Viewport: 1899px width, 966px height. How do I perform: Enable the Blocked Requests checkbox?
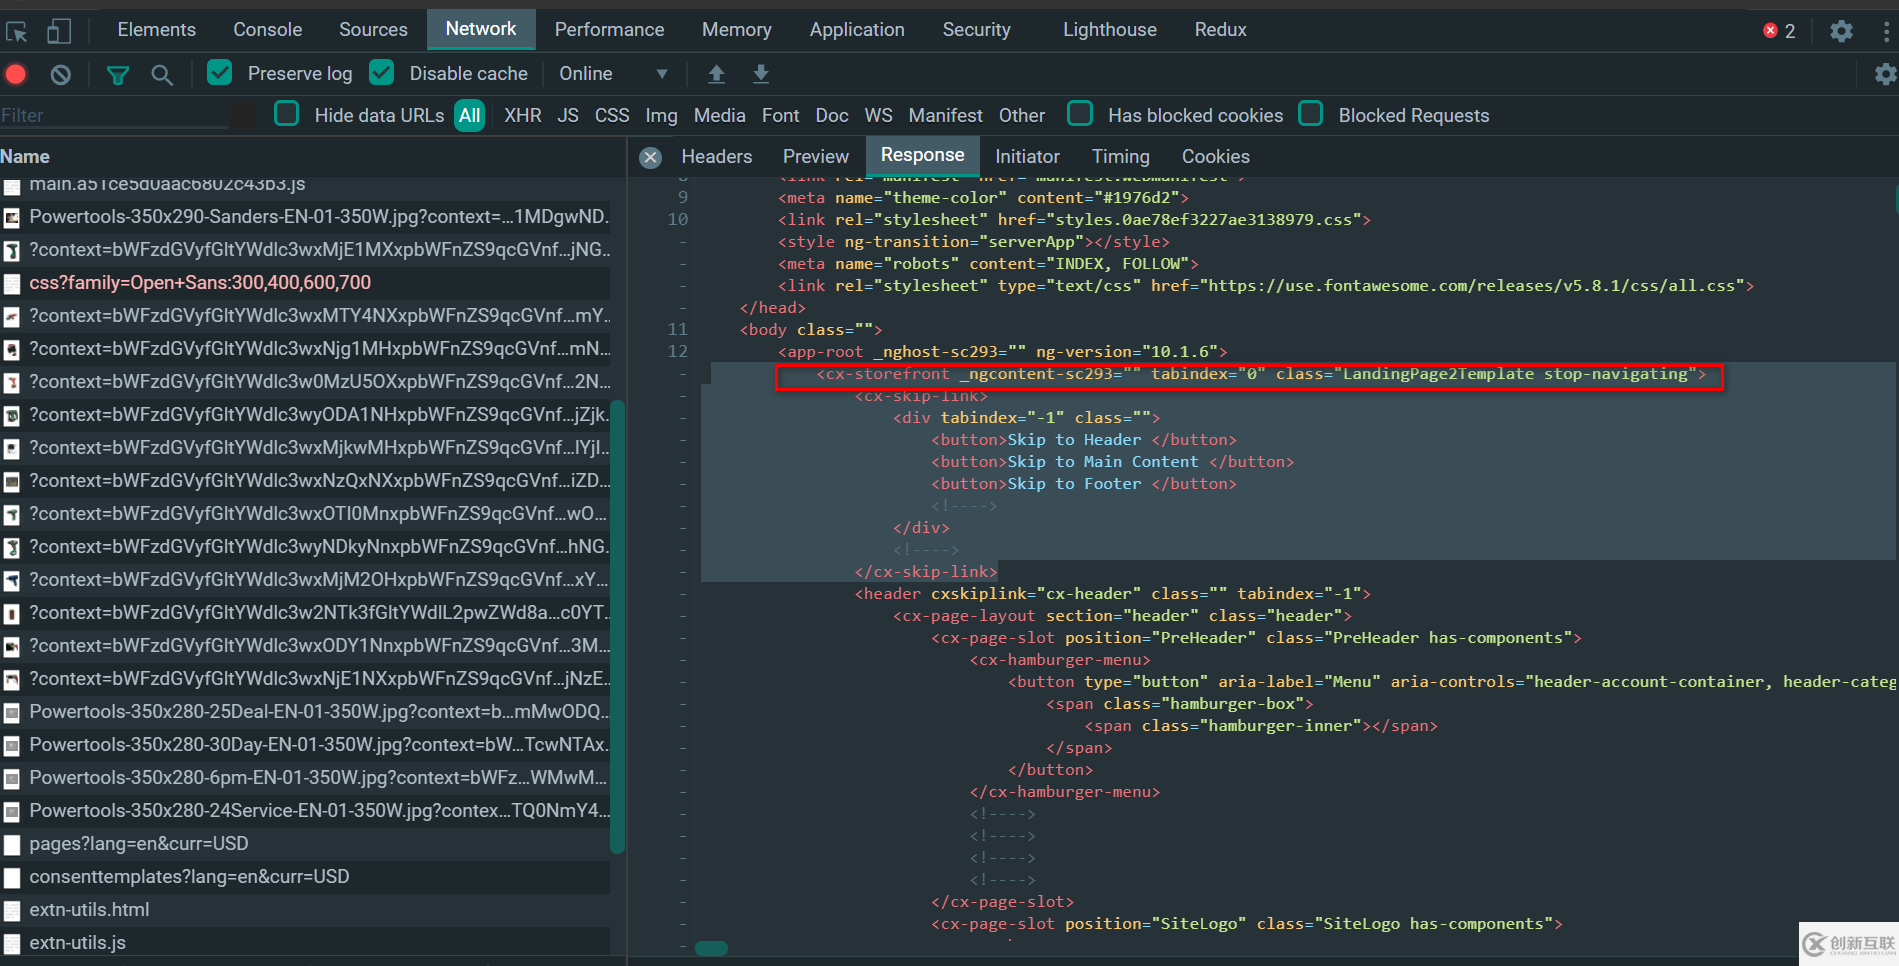(x=1311, y=113)
